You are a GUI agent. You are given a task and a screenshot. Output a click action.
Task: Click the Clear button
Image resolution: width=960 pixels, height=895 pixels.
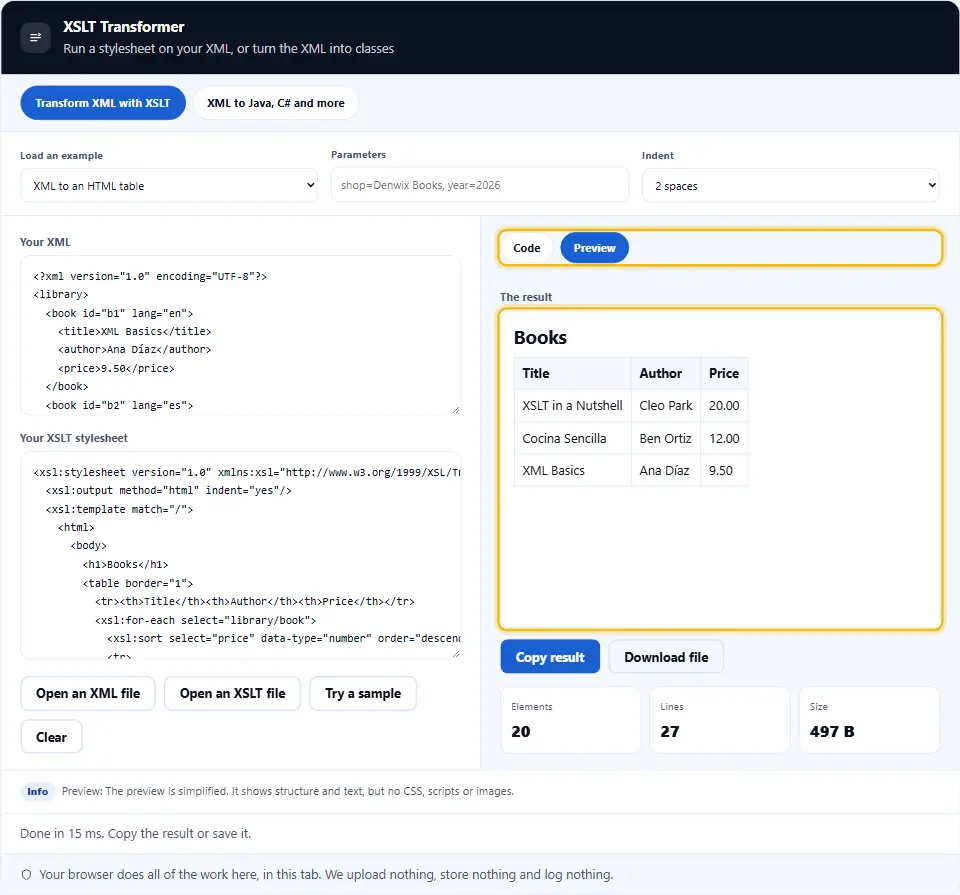tap(51, 737)
